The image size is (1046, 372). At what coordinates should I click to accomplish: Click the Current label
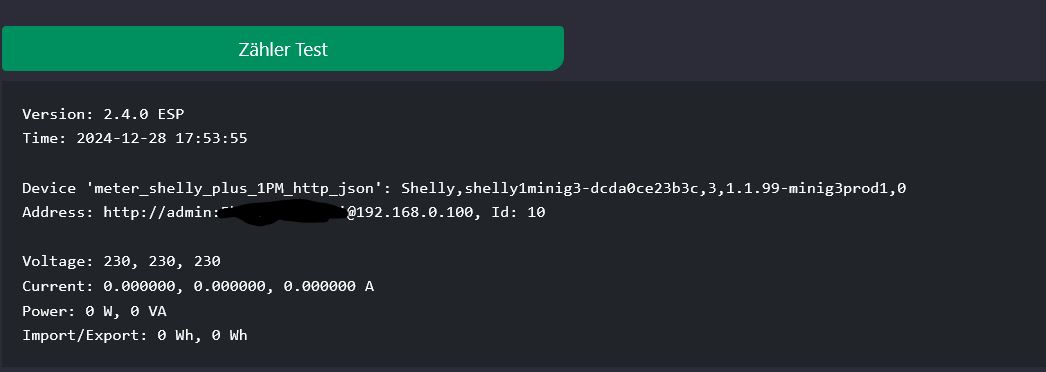point(58,286)
